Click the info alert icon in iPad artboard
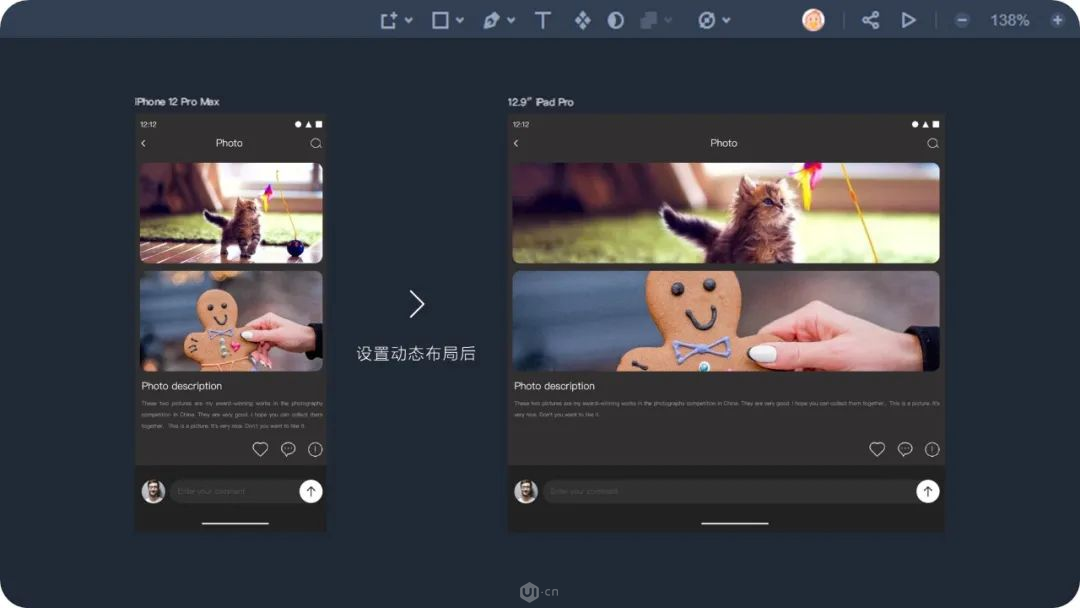Viewport: 1080px width, 608px height. [932, 450]
